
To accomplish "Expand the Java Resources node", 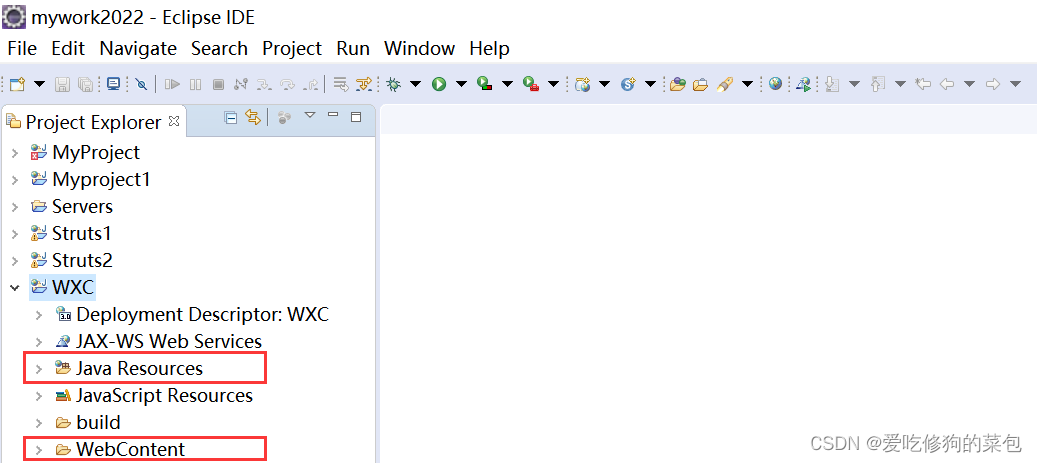I will (x=39, y=368).
